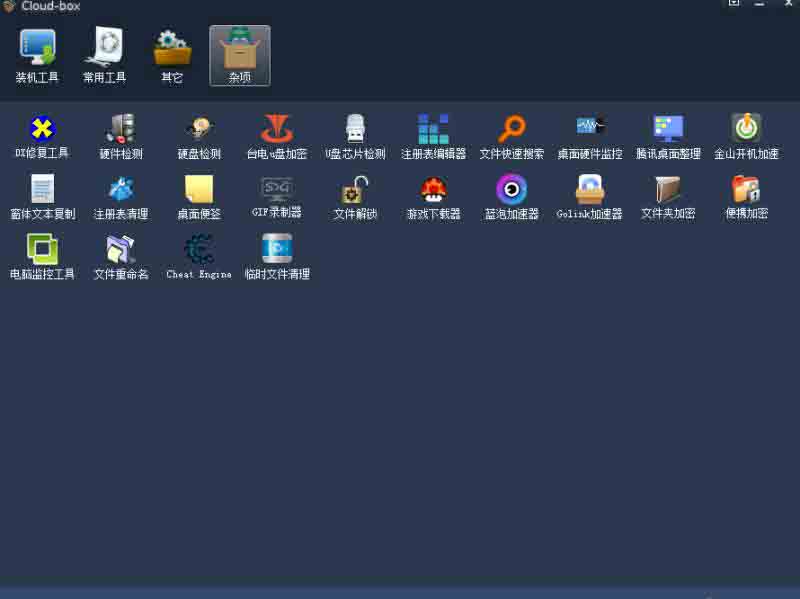Launch 台电u盘加密 tool

coord(277,137)
